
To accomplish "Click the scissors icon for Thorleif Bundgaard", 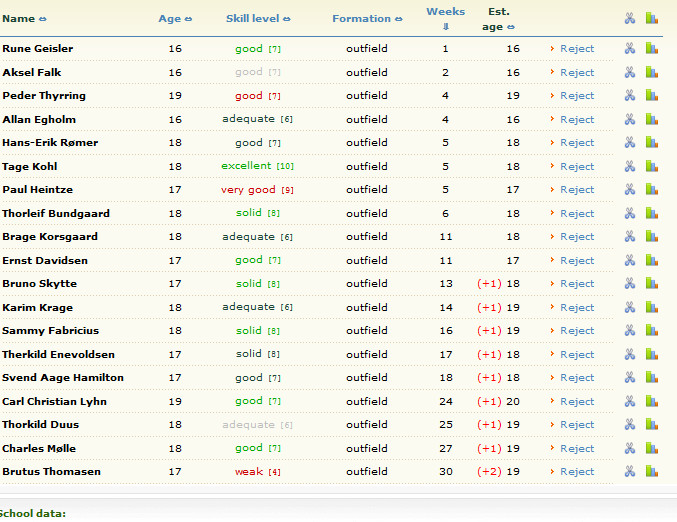I will [x=630, y=213].
